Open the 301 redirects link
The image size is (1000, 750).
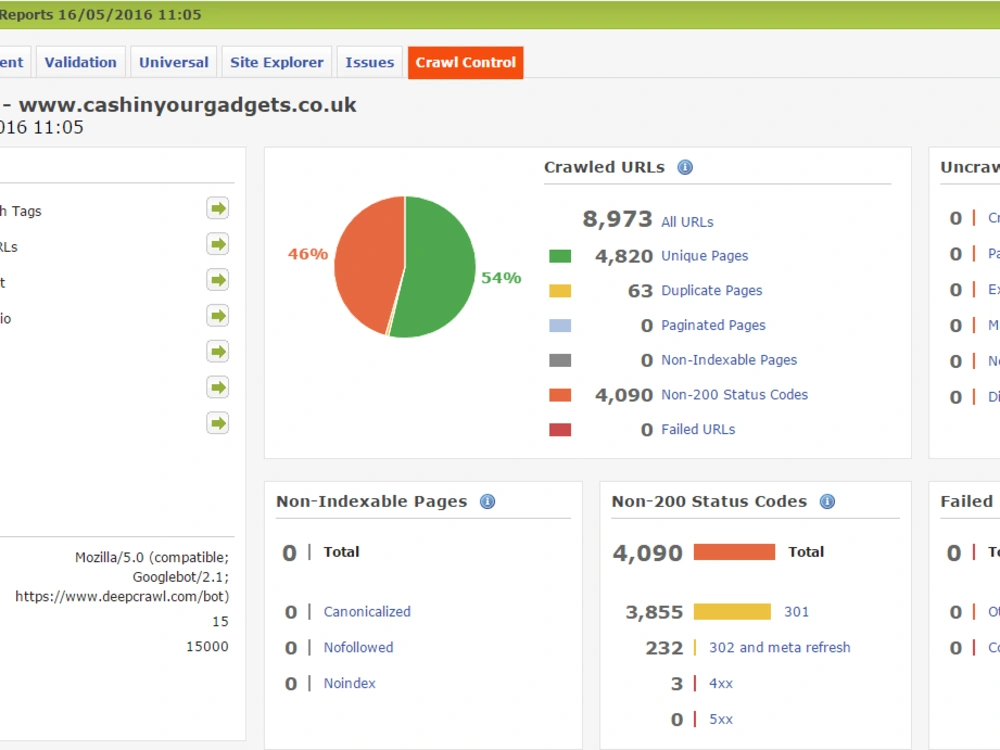pyautogui.click(x=796, y=612)
